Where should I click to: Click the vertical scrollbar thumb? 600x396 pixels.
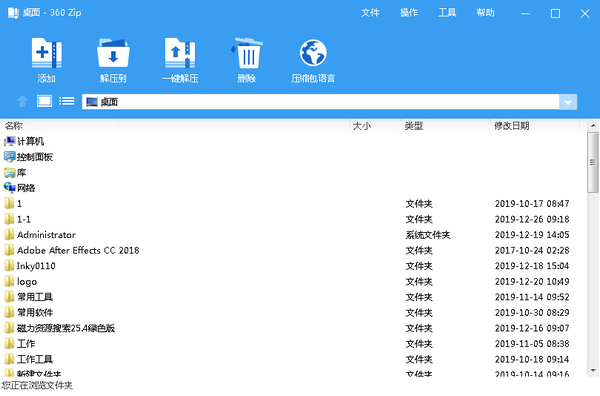pyautogui.click(x=593, y=163)
